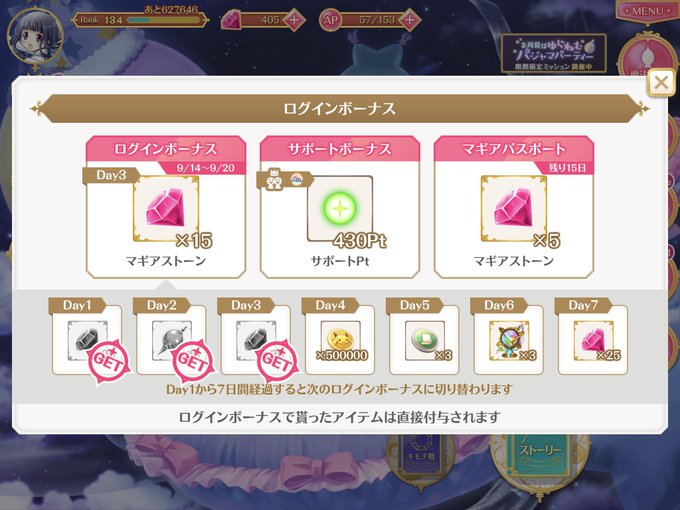Select the サポートボーナス panel header

(x=340, y=149)
